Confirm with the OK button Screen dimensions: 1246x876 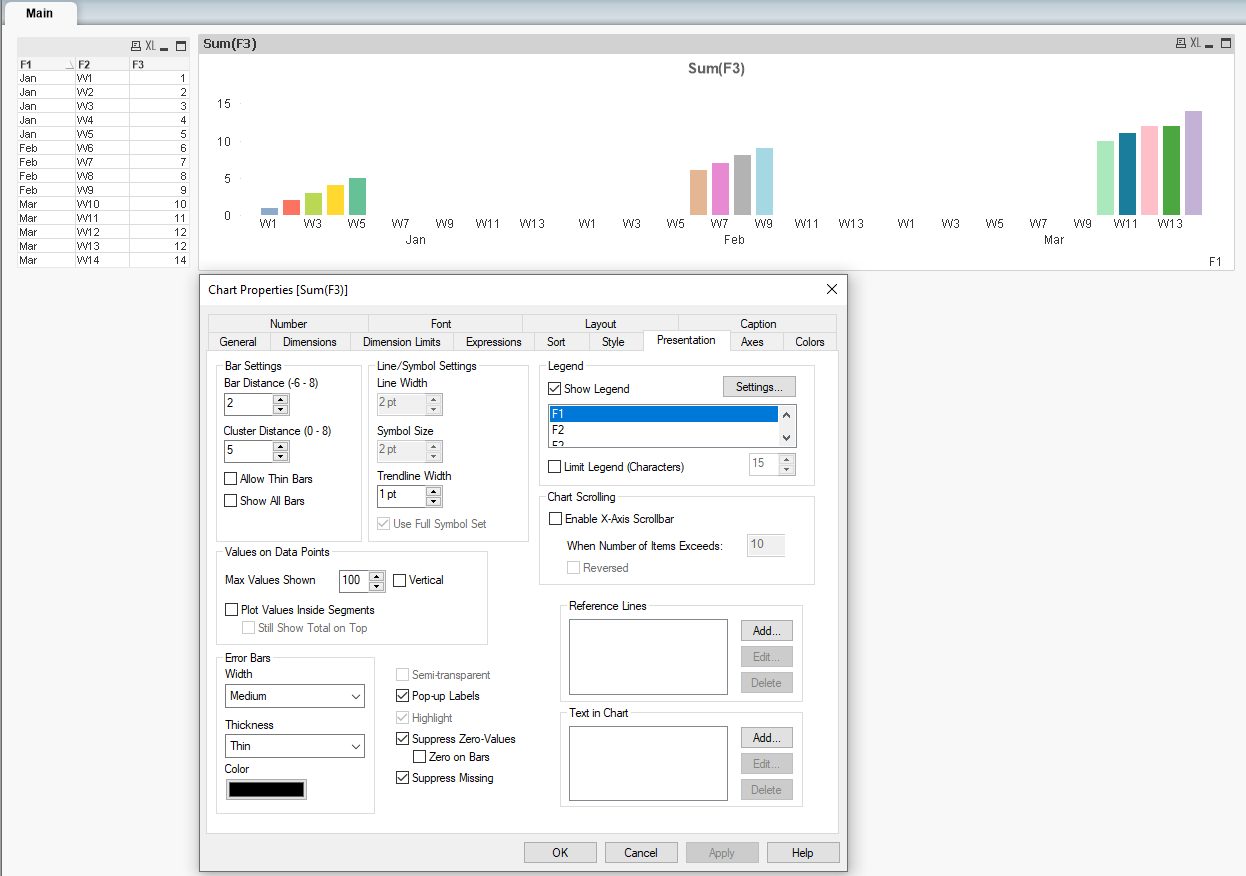pos(560,853)
